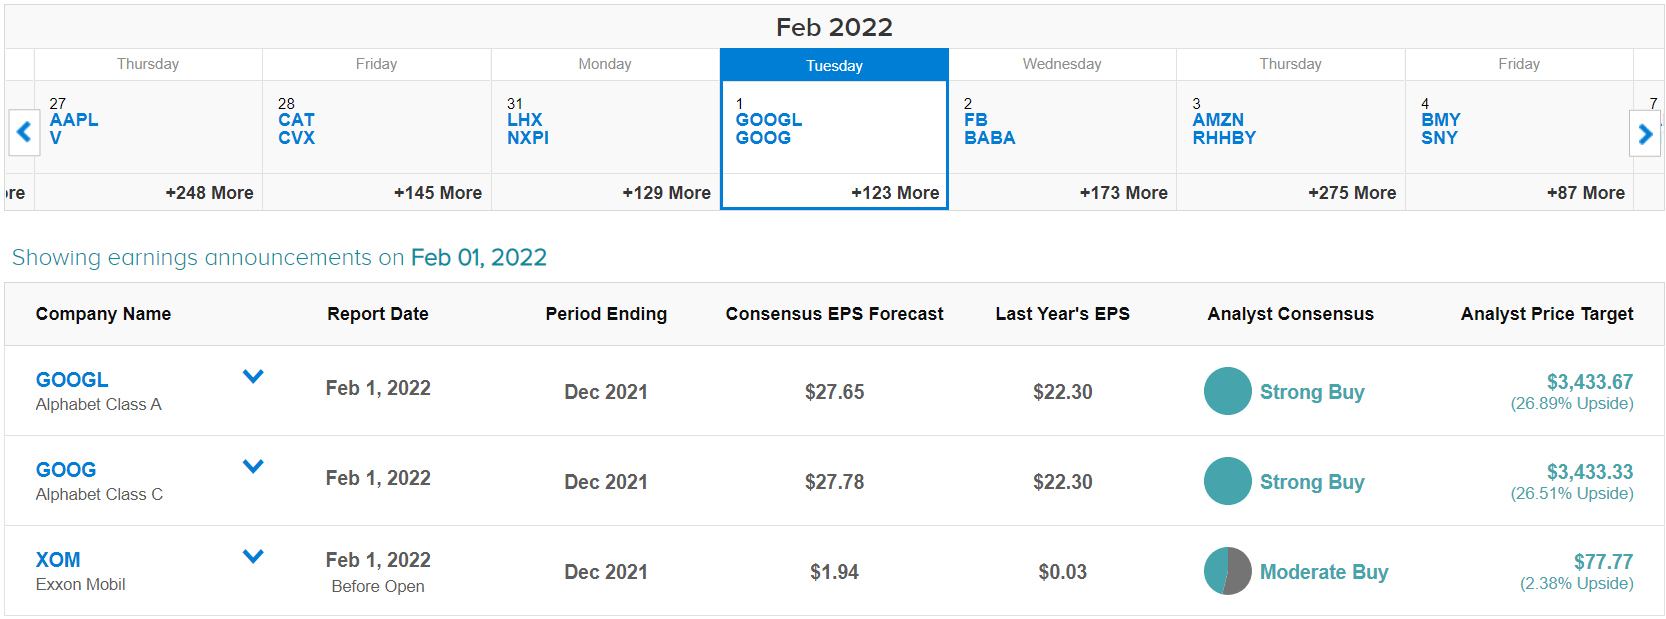Image resolution: width=1666 pixels, height=619 pixels.
Task: Open AAPL ticker link on Thursday 27
Action: 74,120
